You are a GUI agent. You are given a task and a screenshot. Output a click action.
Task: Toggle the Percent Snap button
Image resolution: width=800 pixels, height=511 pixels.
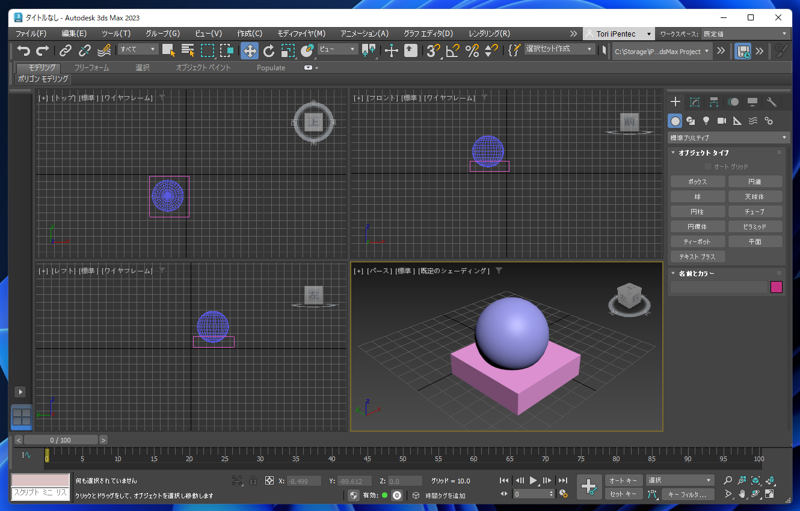pos(472,50)
